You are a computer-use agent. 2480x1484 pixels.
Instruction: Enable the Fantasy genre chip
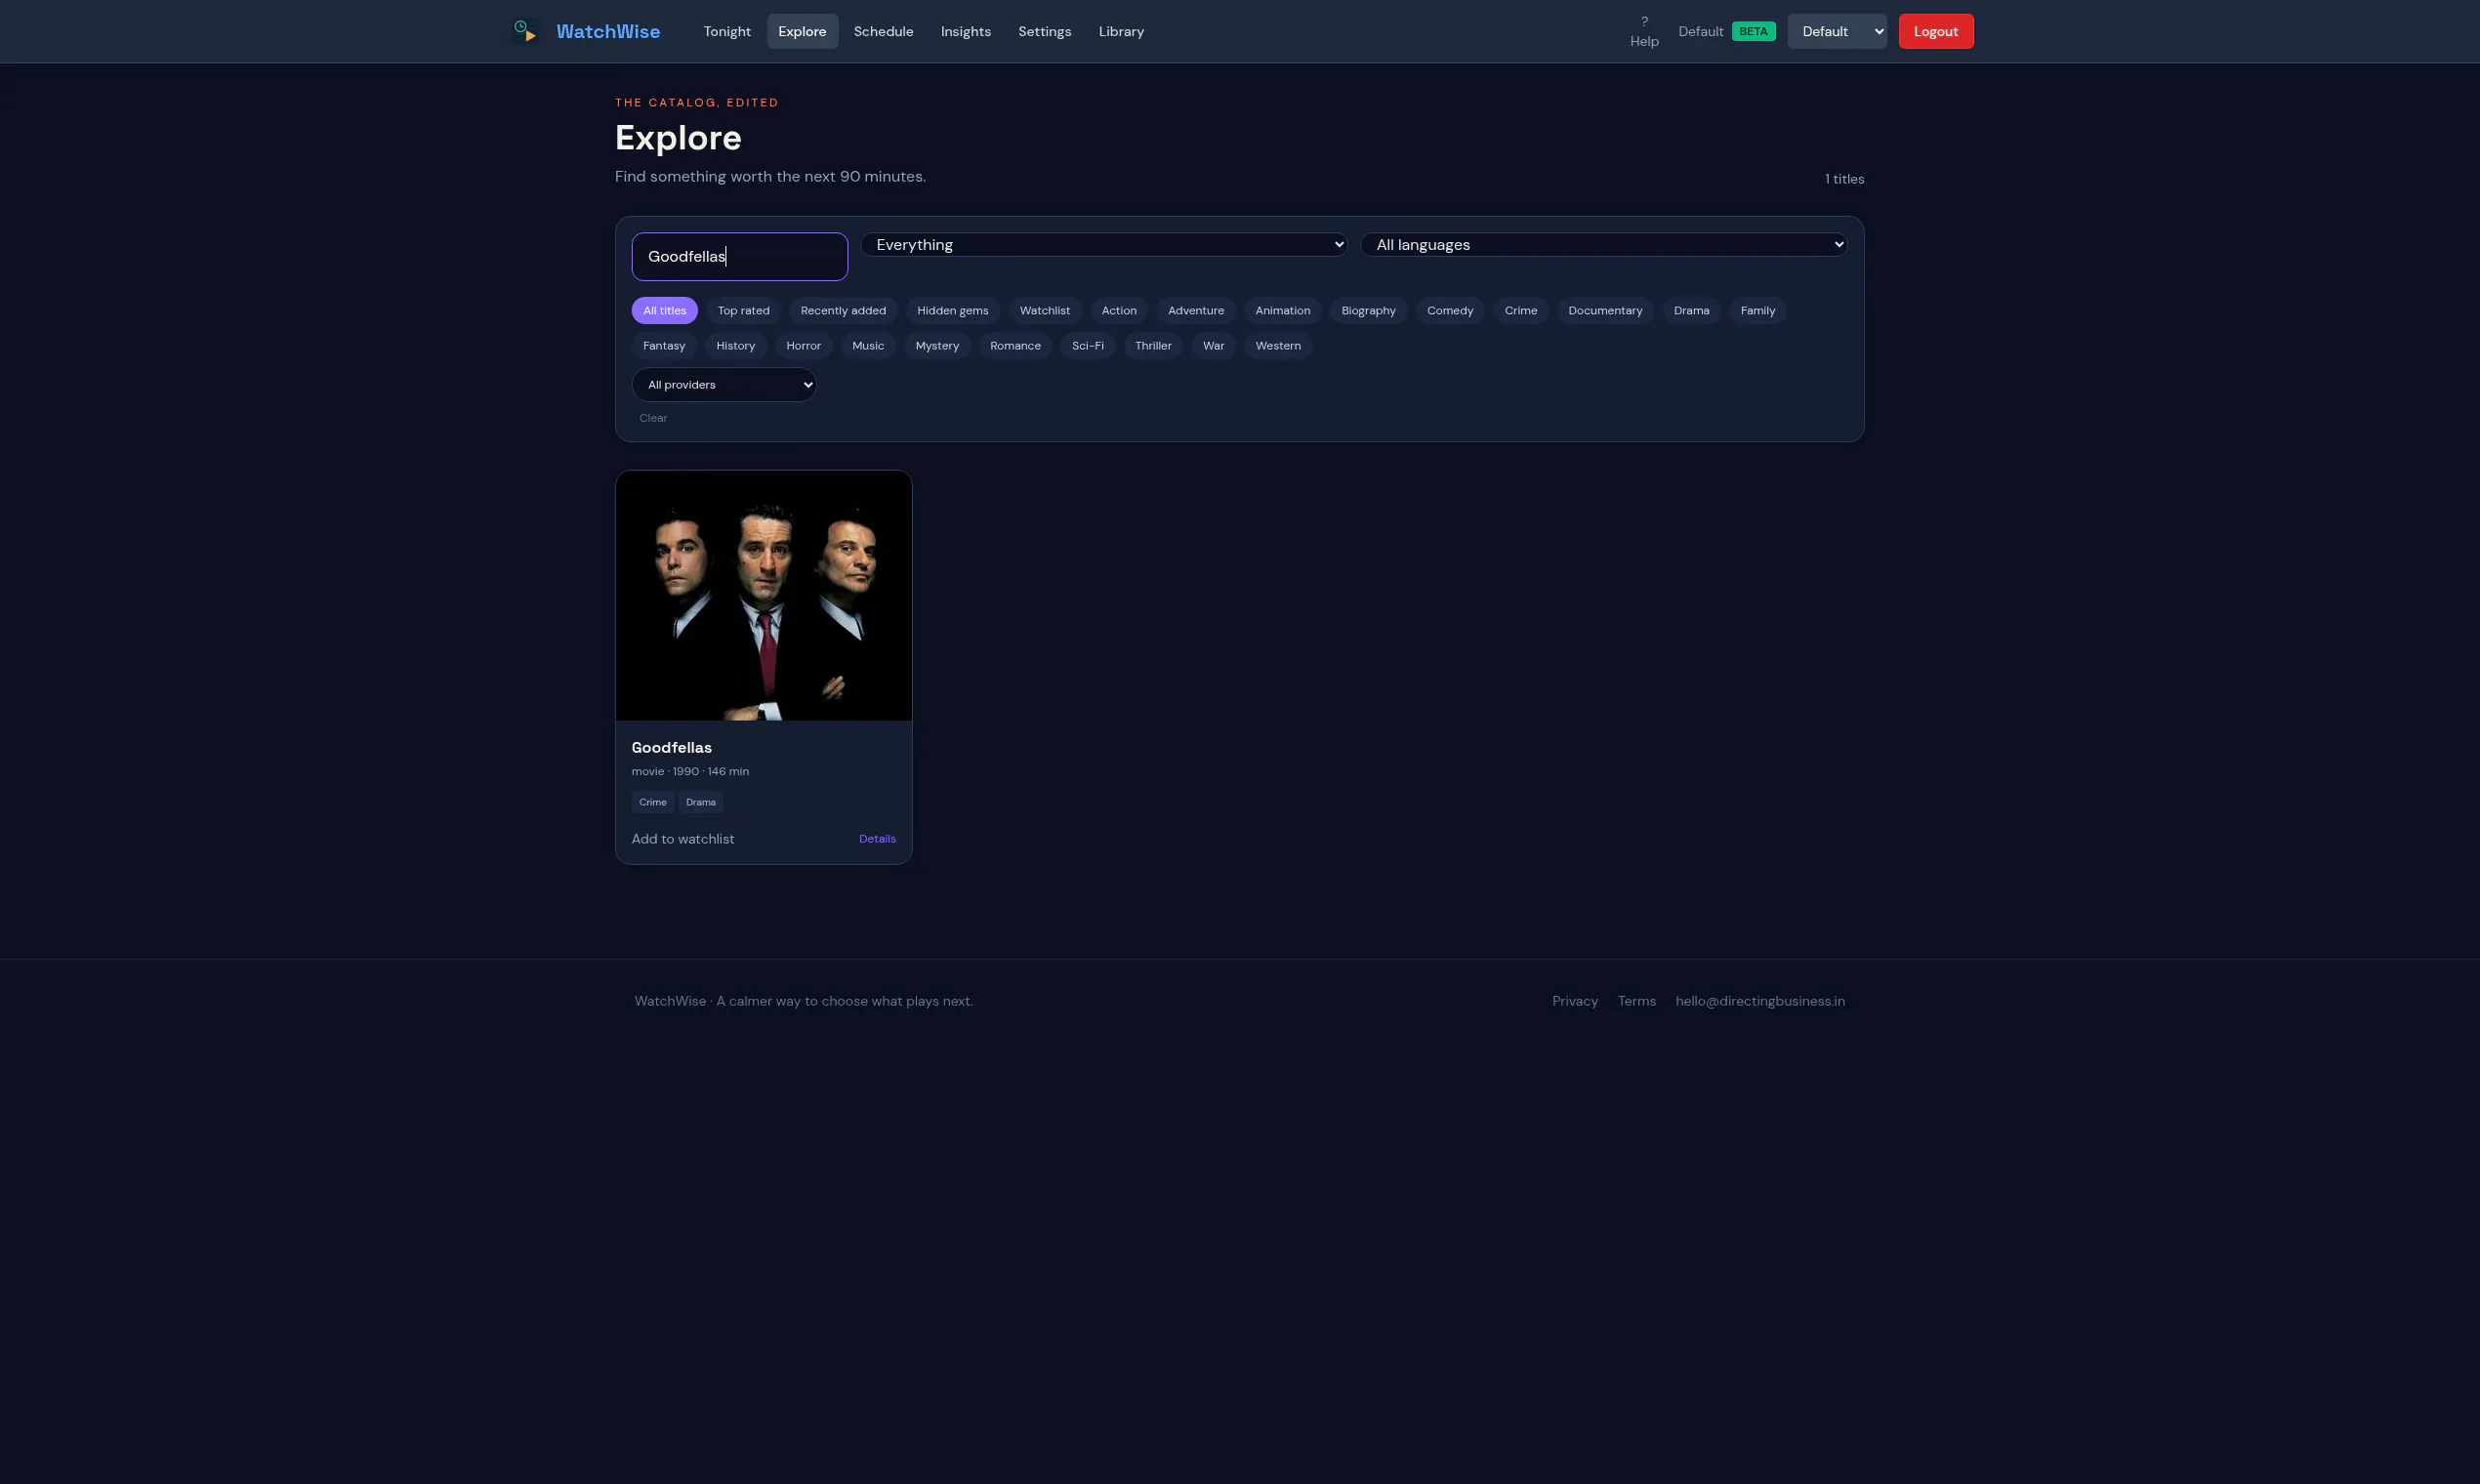point(663,345)
